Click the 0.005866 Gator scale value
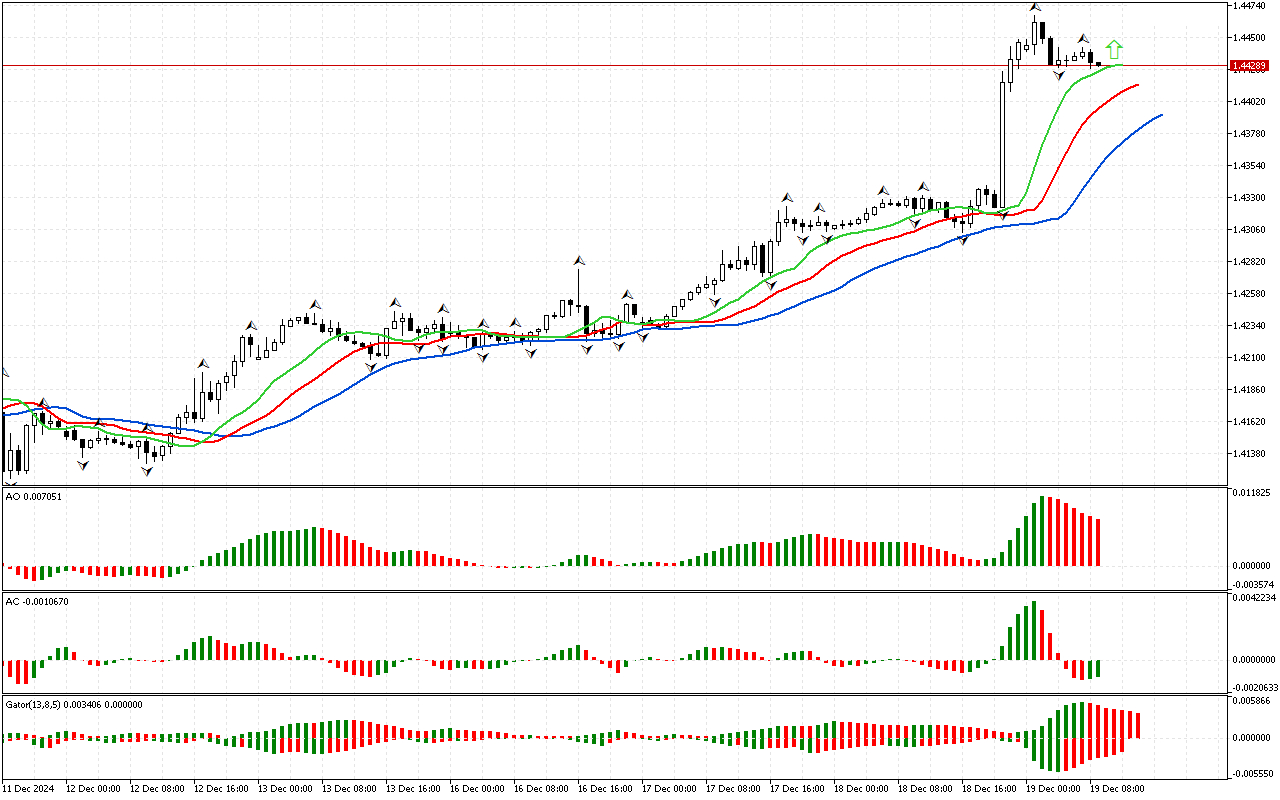 coord(1252,703)
